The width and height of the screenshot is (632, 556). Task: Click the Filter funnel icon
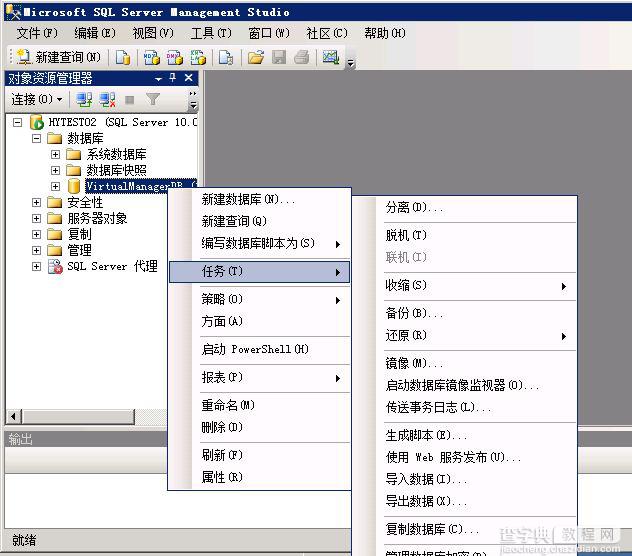(x=153, y=99)
